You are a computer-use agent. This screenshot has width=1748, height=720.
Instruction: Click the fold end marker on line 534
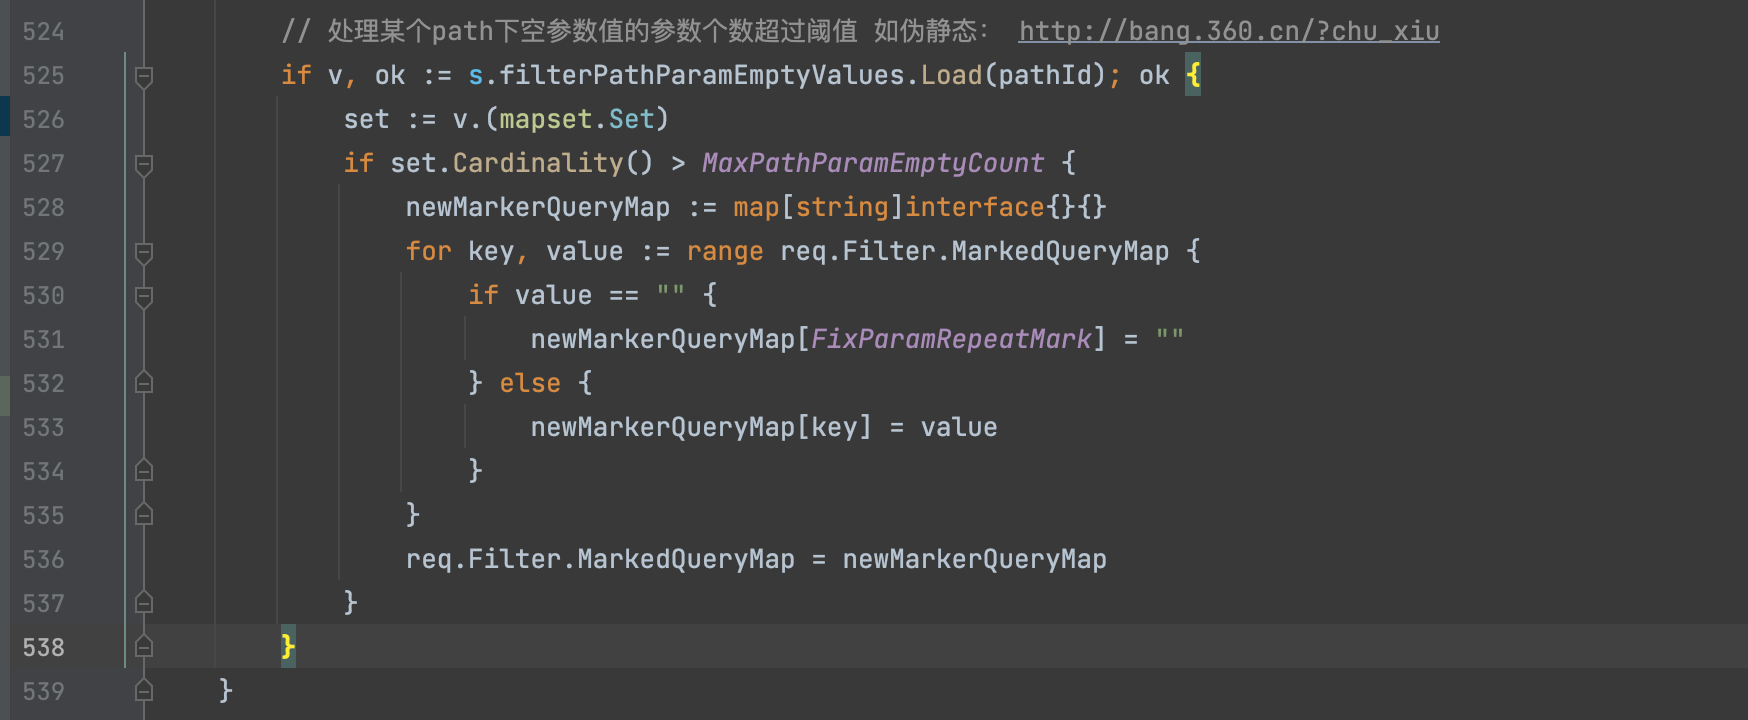click(144, 471)
